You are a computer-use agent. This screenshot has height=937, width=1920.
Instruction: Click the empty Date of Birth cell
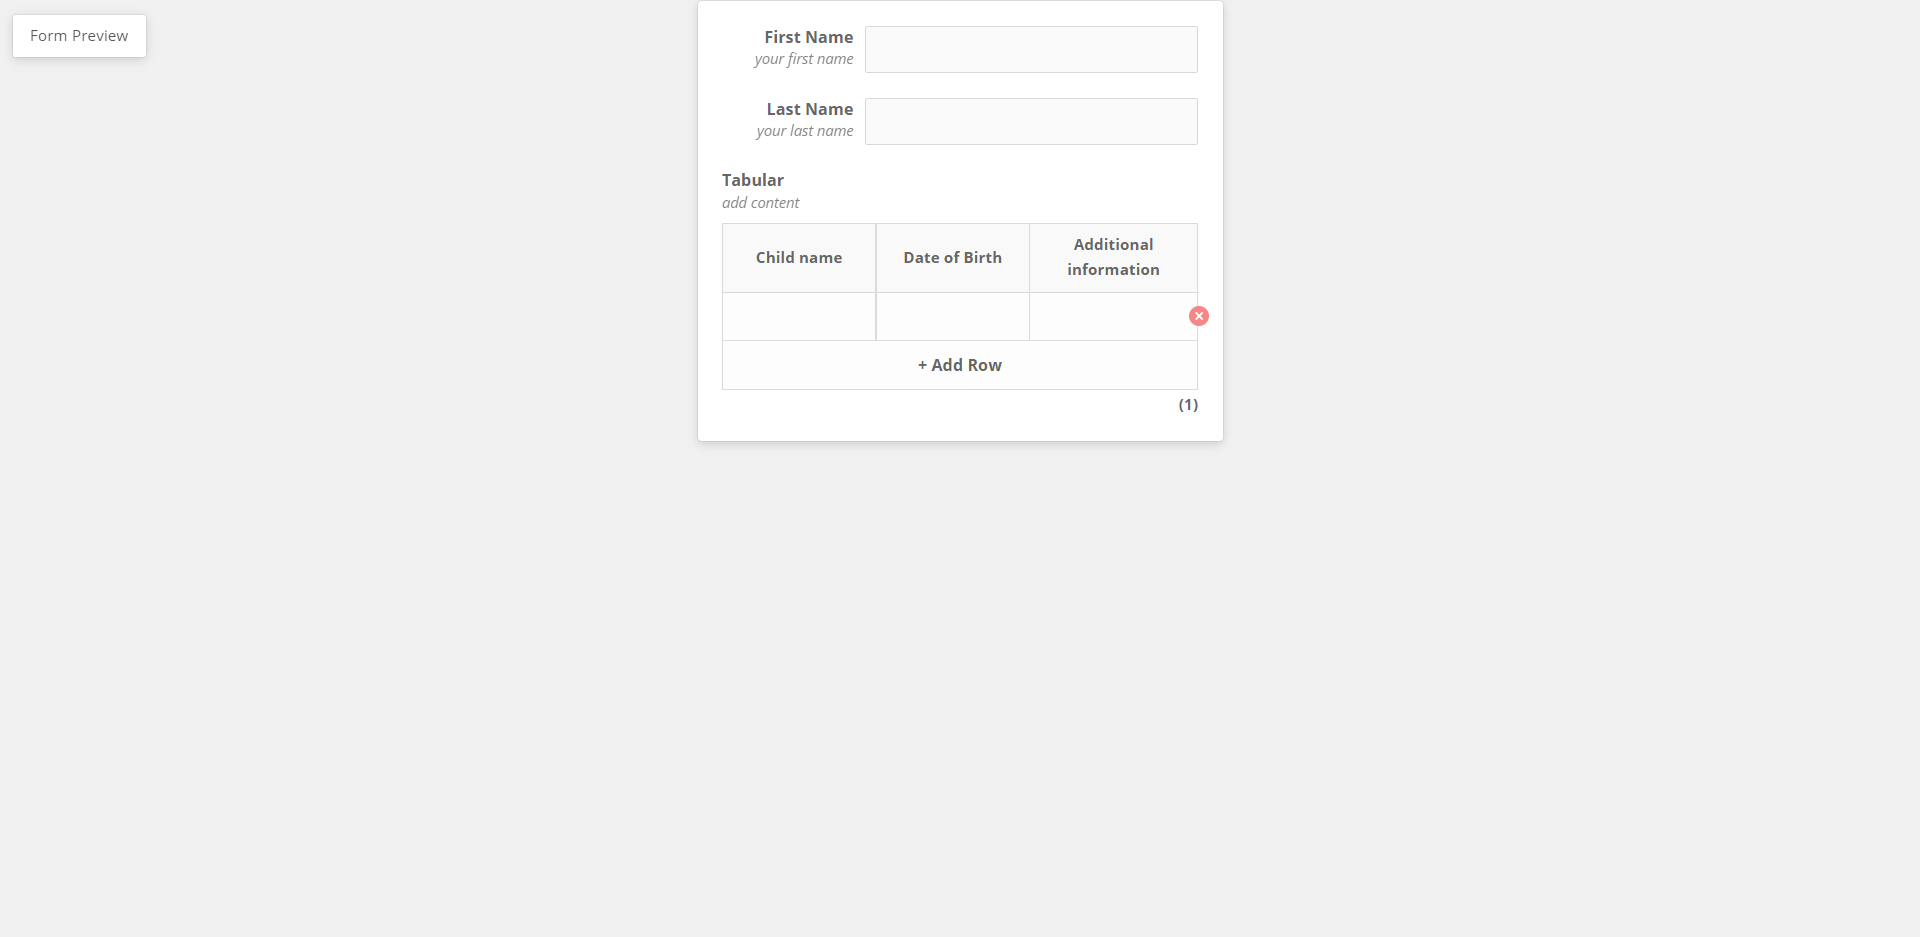pyautogui.click(x=953, y=317)
